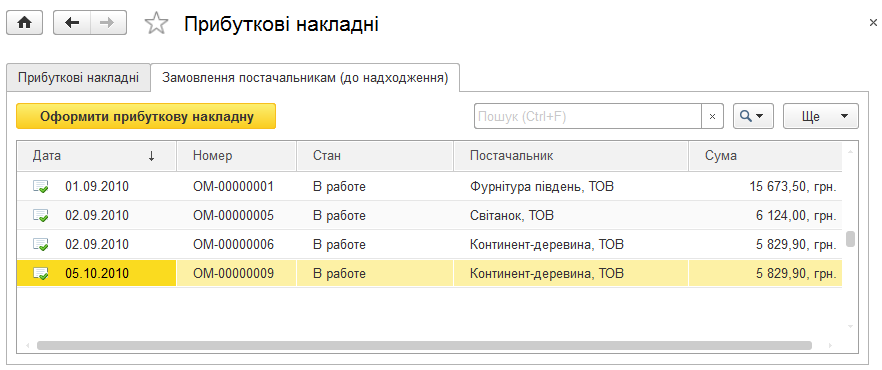The width and height of the screenshot is (882, 370).
Task: Select order number ОМ-00000001
Action: 233,186
